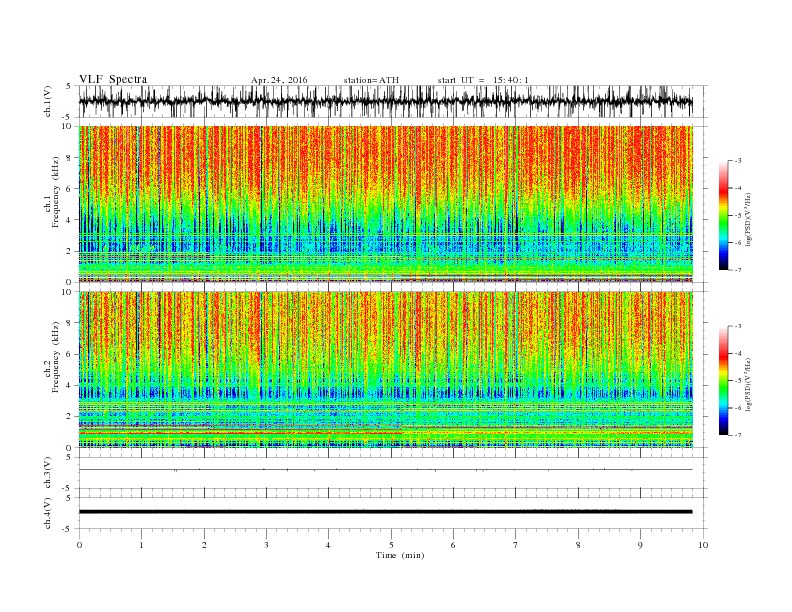Viewport: 792px width, 612px height.
Task: Click the "ch.3(V)" axis label
Action: 48,473
